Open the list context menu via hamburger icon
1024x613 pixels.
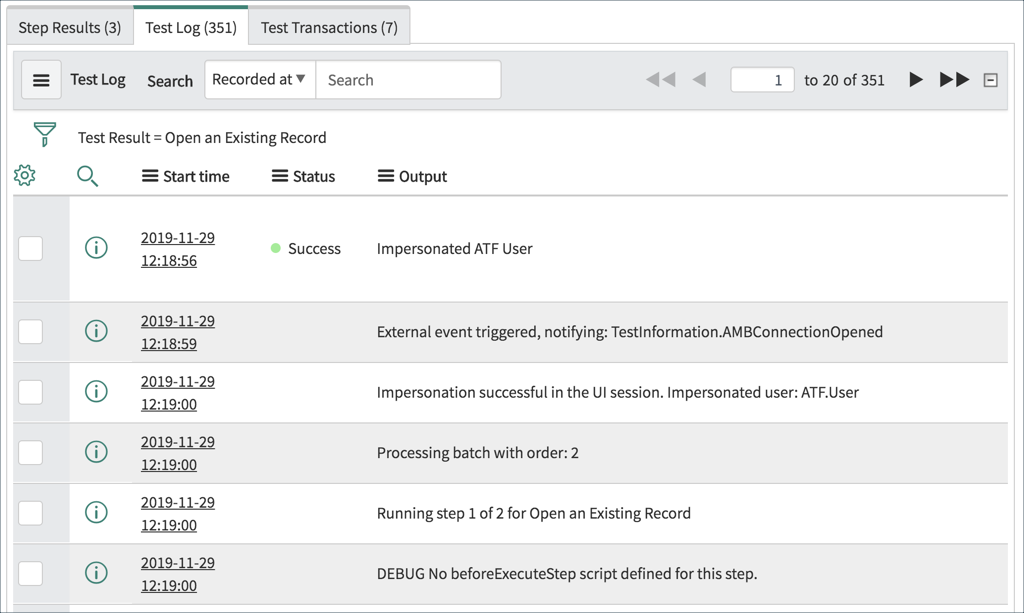click(x=40, y=80)
